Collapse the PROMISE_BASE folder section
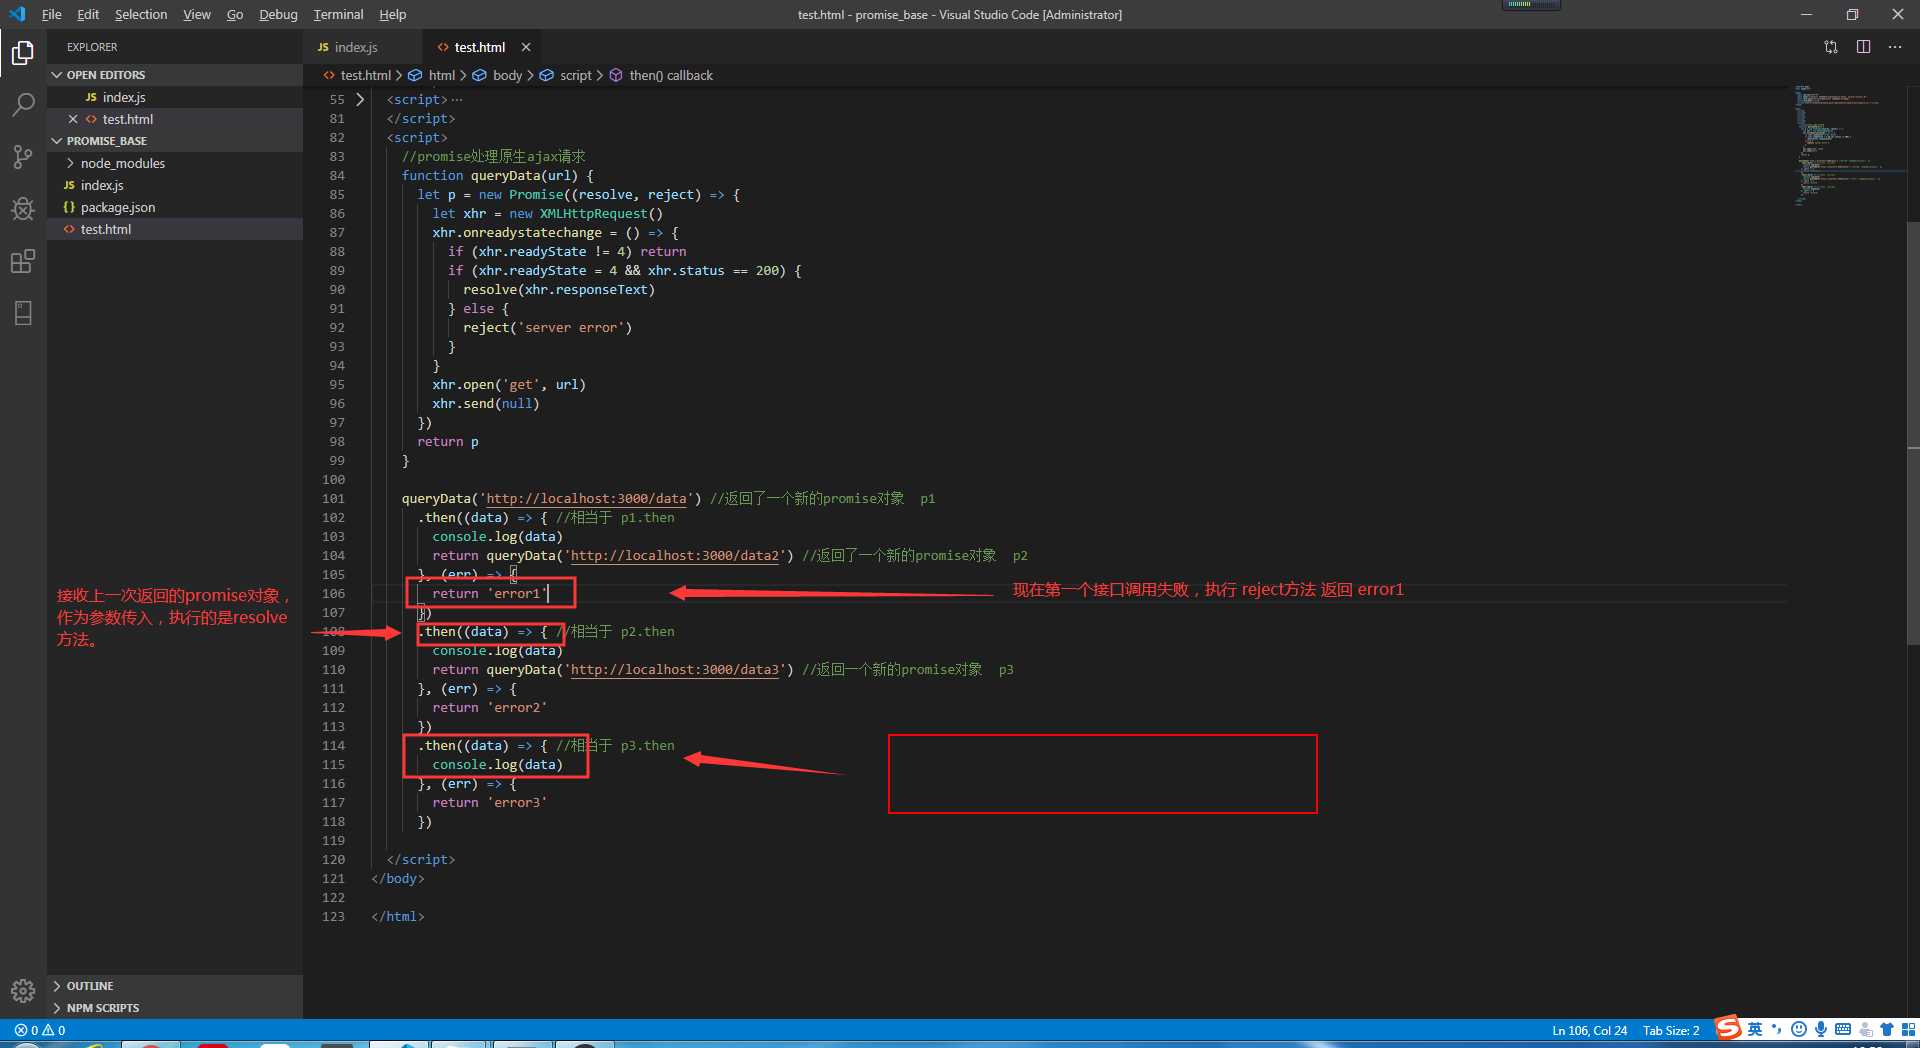The height and width of the screenshot is (1048, 1920). click(x=175, y=141)
